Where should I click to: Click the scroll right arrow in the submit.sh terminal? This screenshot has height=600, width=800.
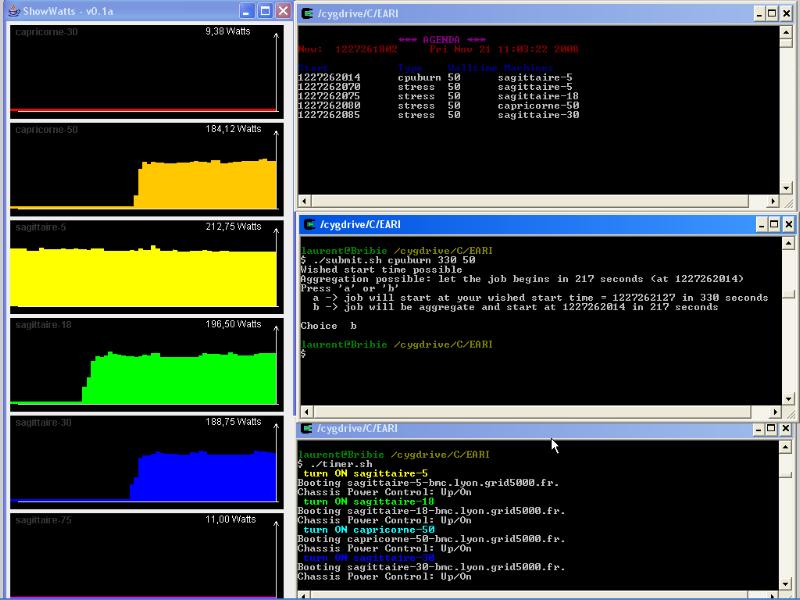click(x=776, y=412)
